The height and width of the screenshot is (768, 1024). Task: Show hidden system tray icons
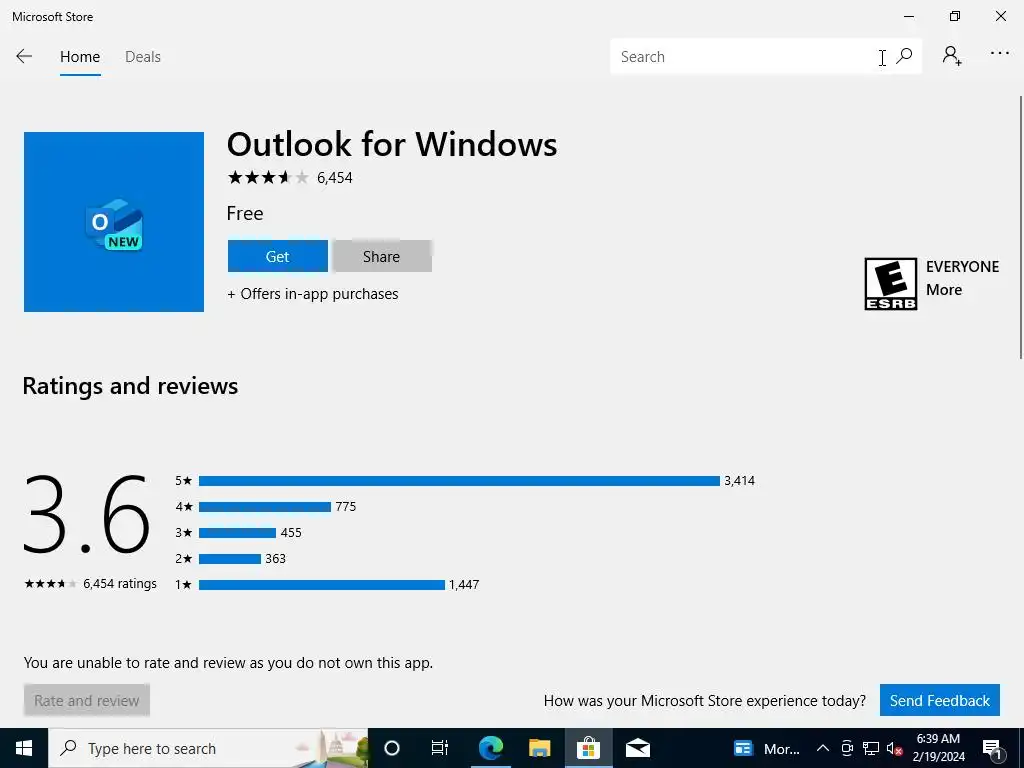click(823, 748)
